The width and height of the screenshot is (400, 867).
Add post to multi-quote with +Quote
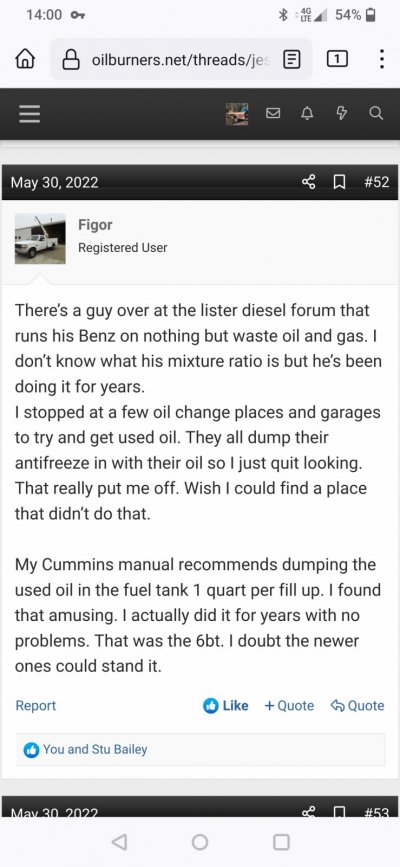(289, 706)
